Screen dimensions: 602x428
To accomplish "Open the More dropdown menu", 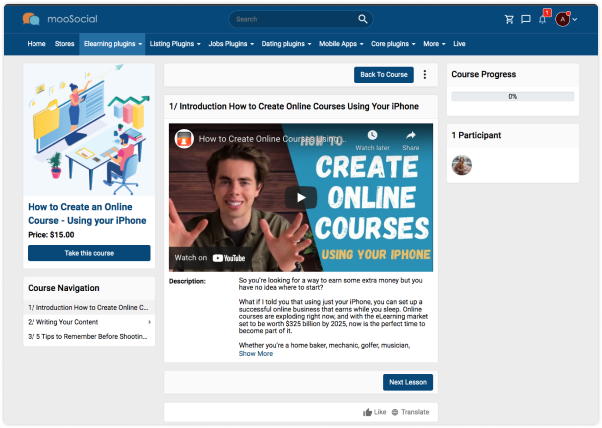I will (434, 44).
